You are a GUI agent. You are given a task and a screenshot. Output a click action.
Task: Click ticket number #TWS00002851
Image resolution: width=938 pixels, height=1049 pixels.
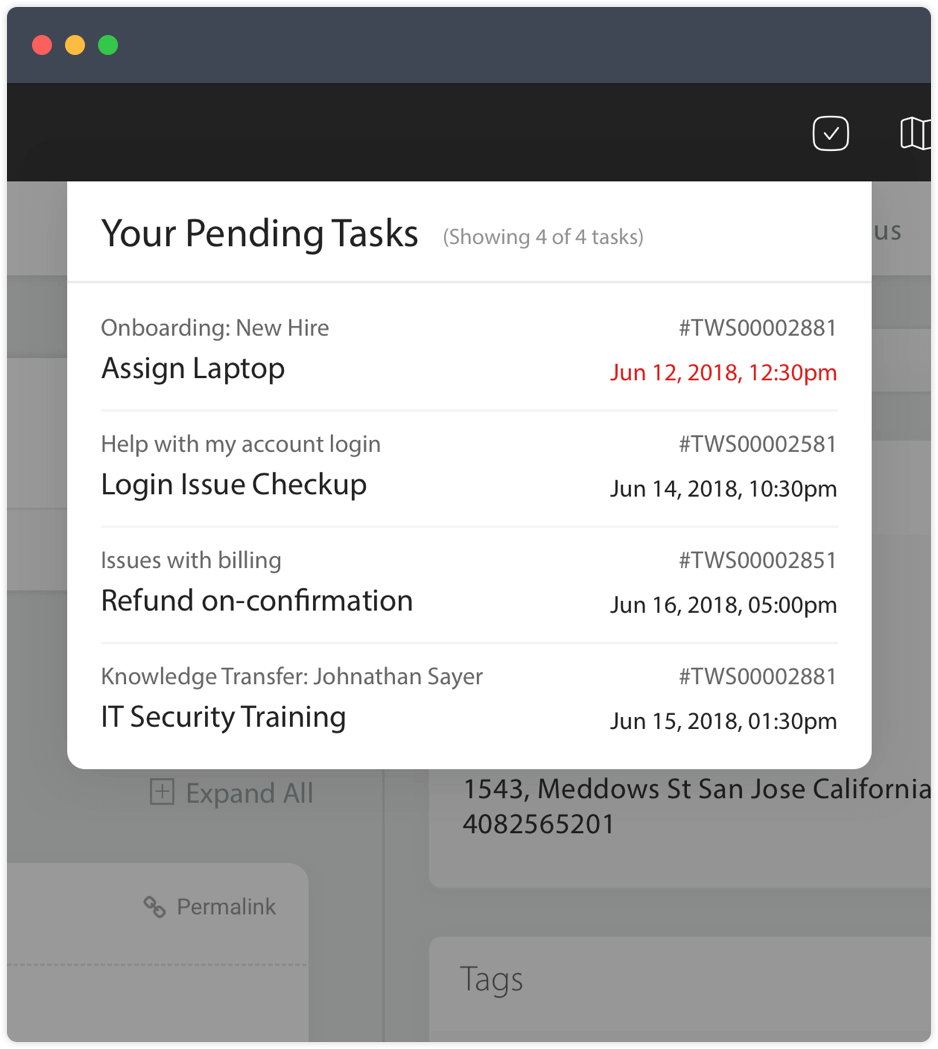757,560
